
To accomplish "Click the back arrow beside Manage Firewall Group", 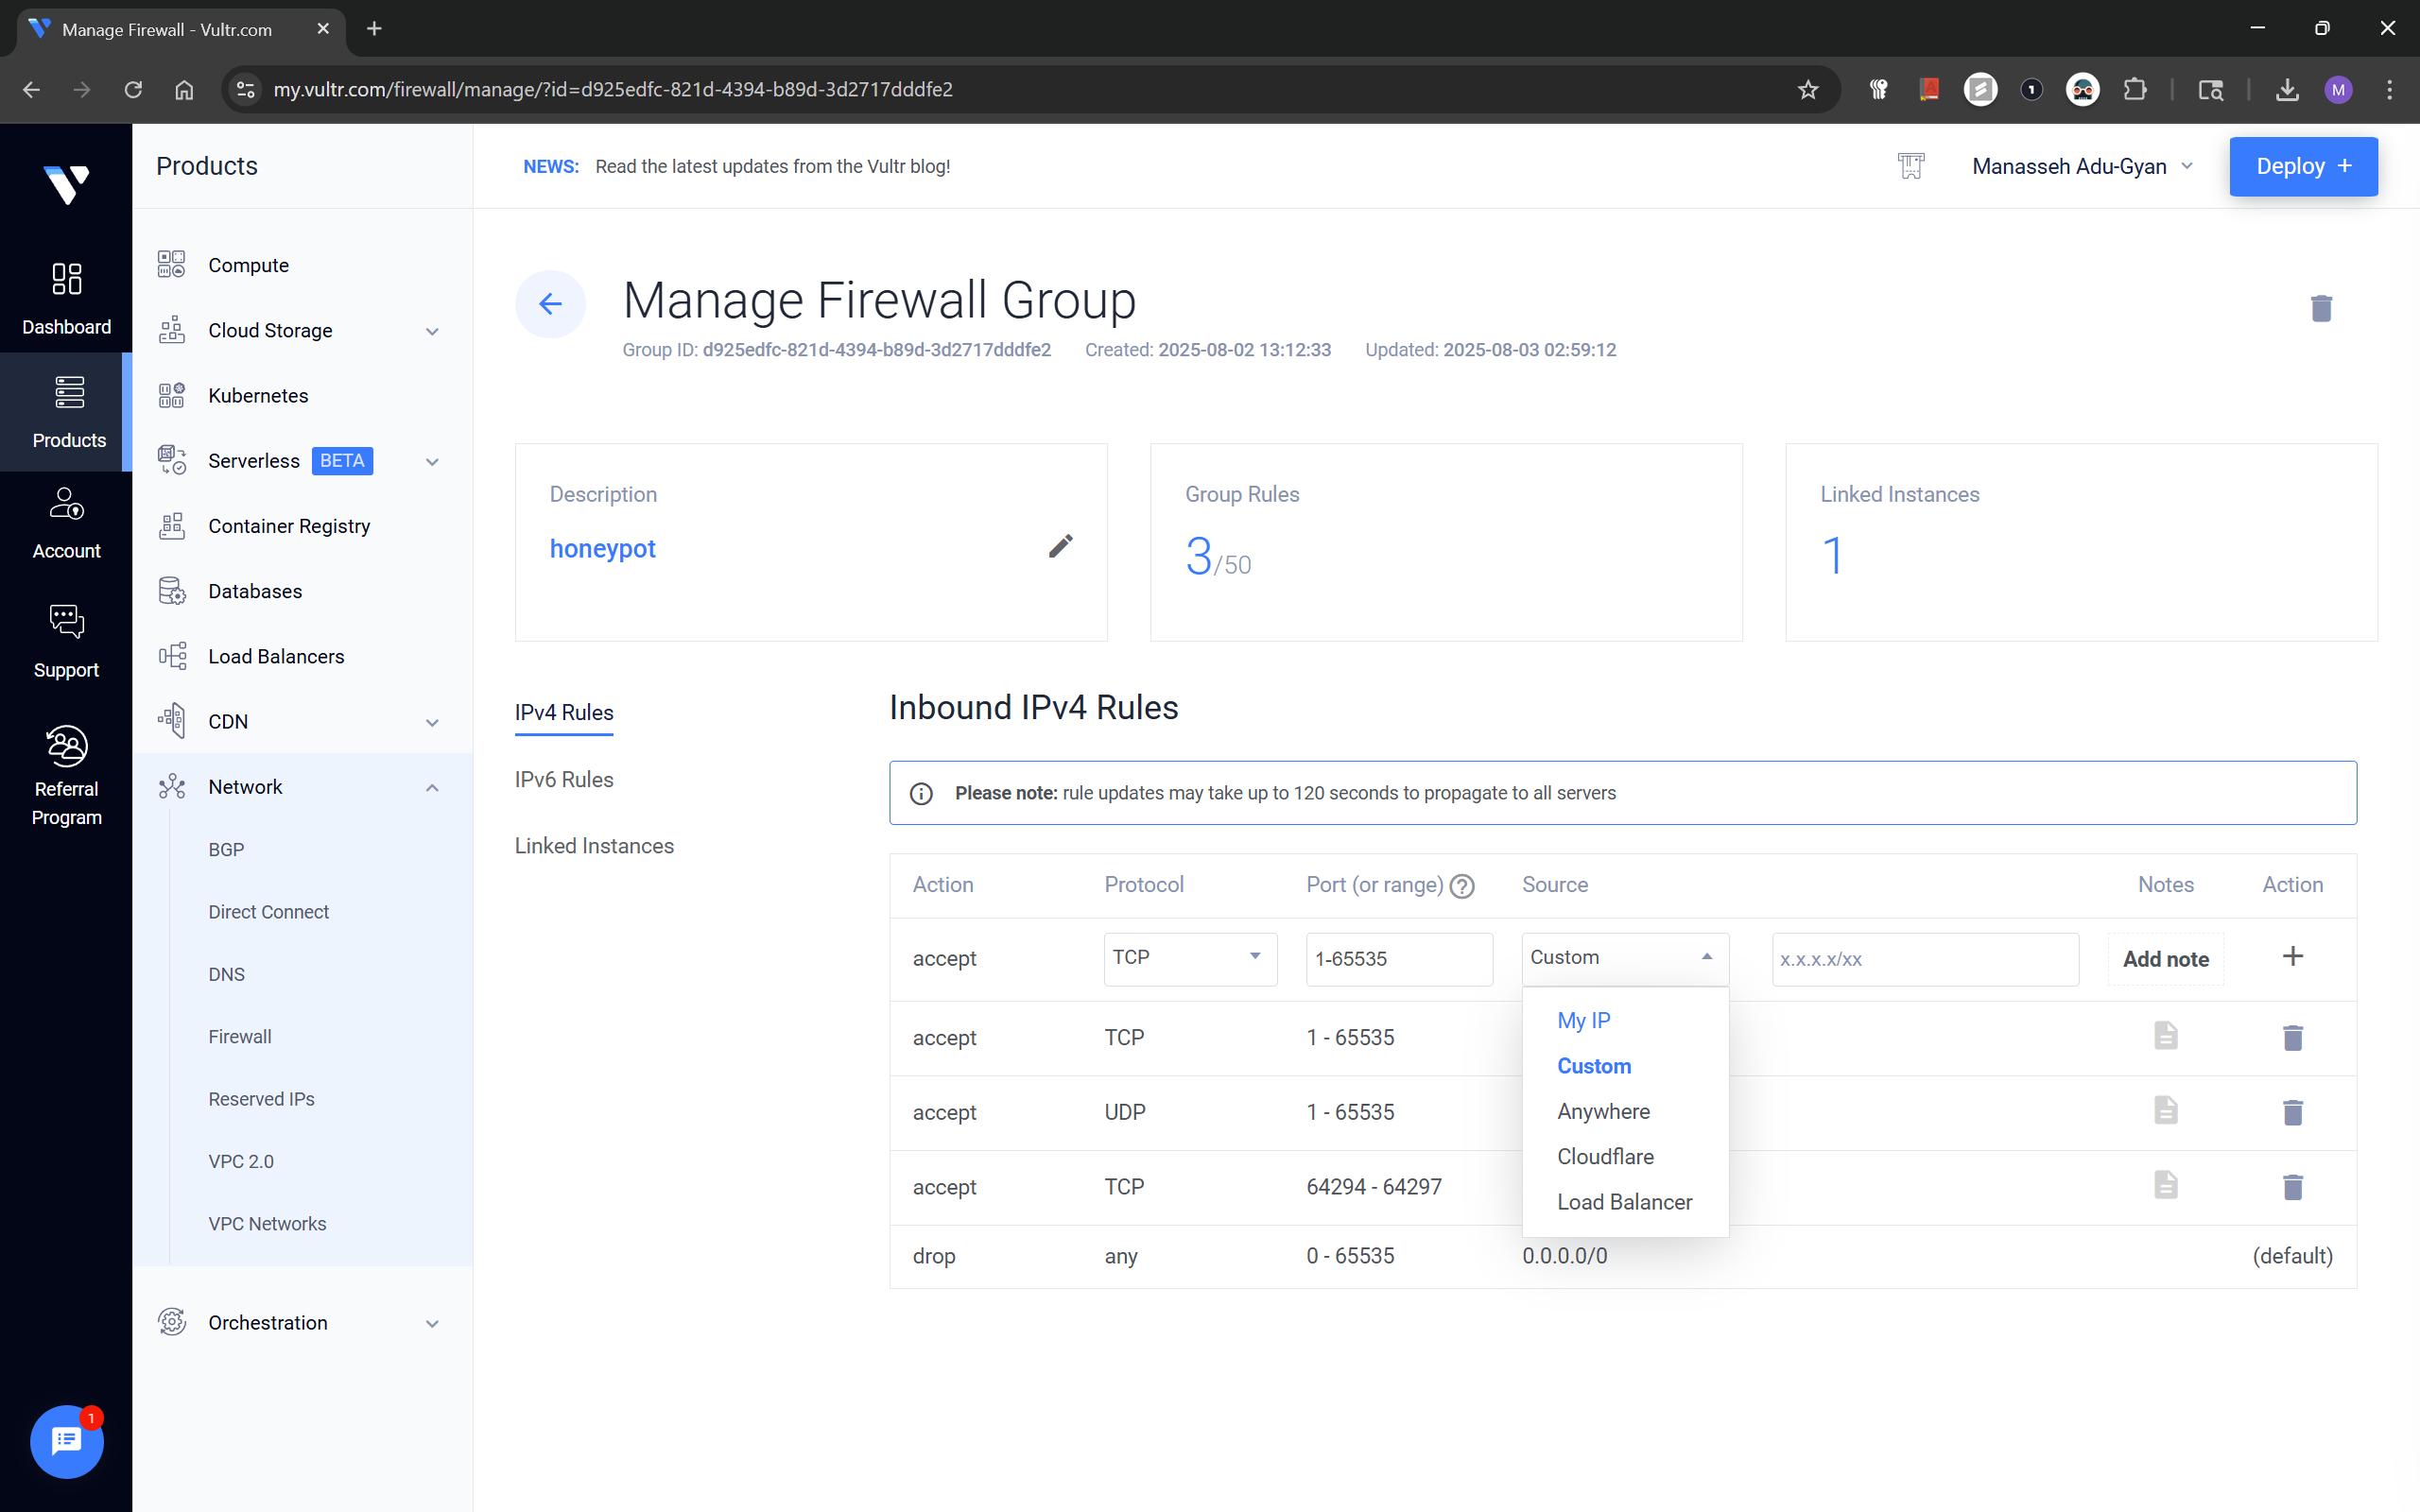I will pos(550,304).
